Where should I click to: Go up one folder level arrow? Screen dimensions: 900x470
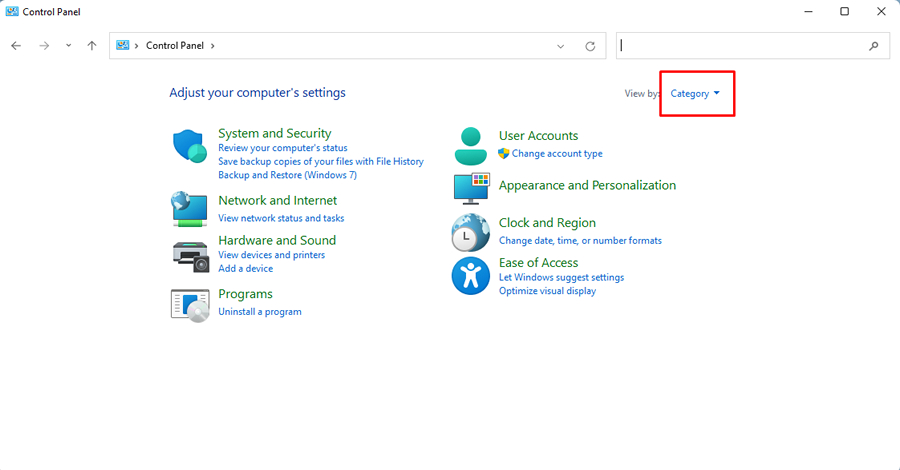(x=92, y=46)
